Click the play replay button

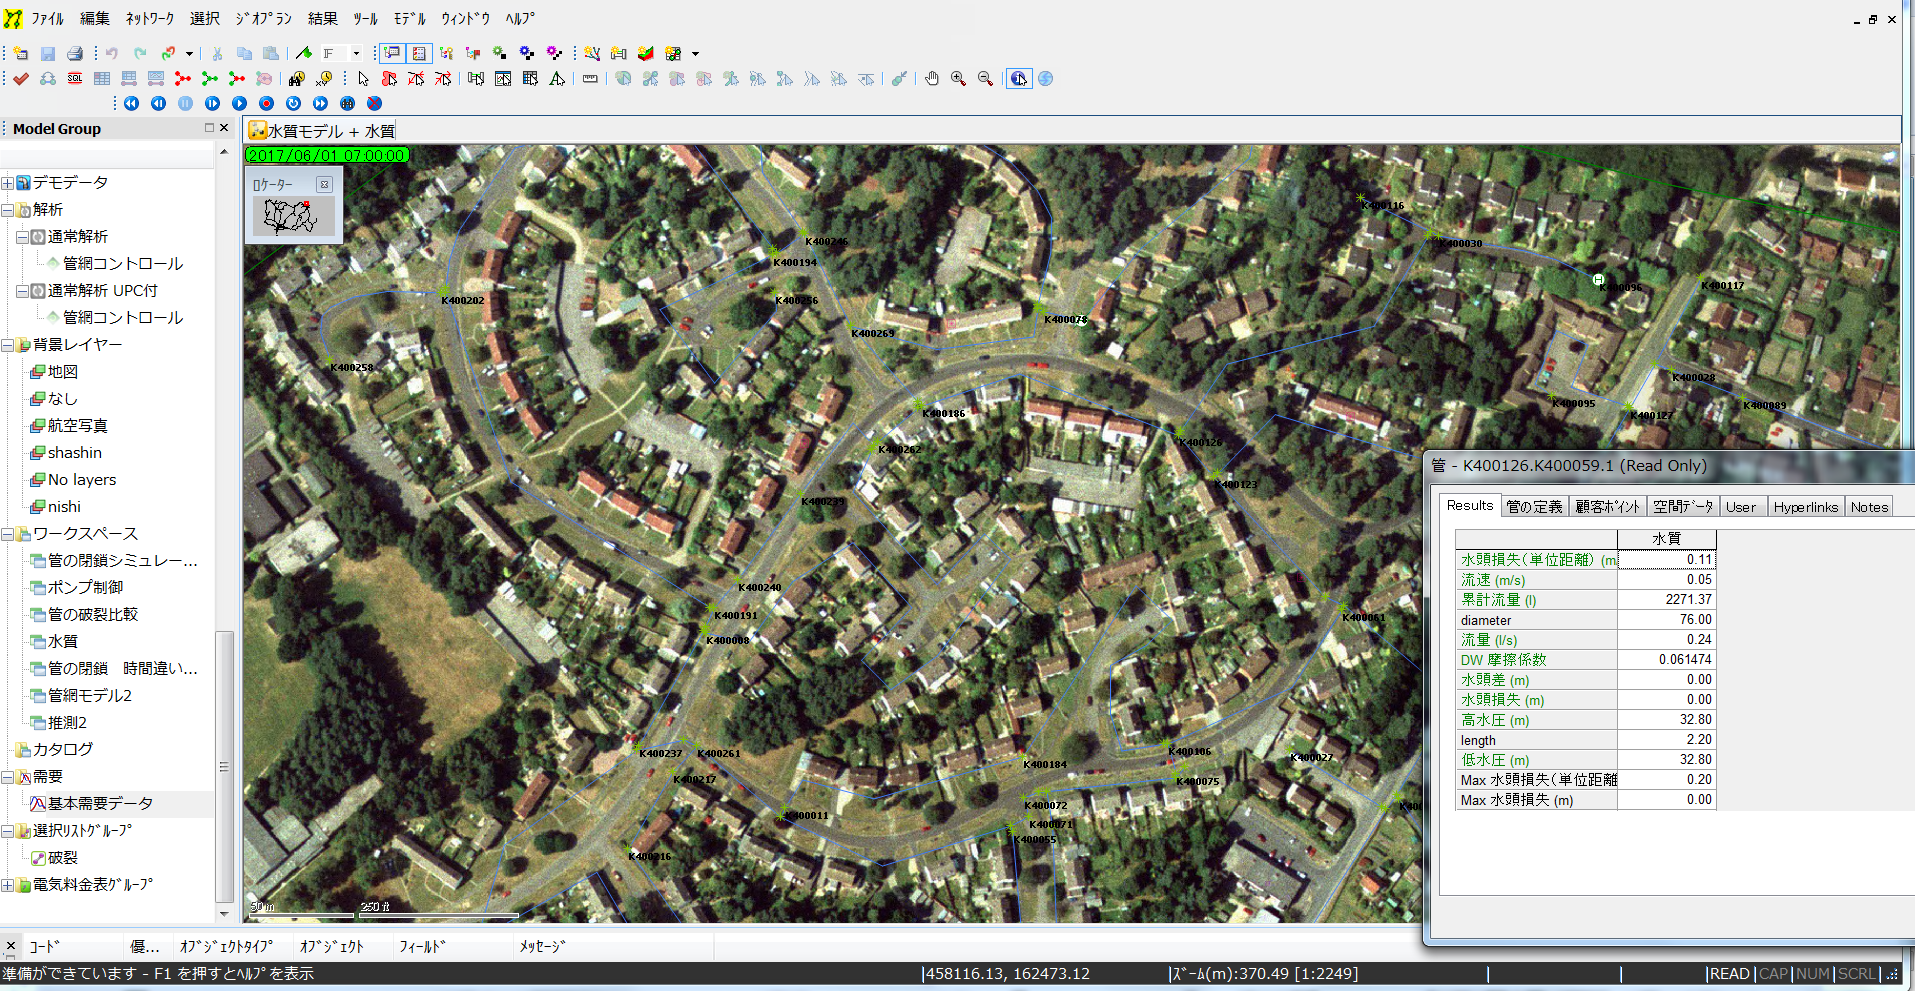pyautogui.click(x=239, y=103)
